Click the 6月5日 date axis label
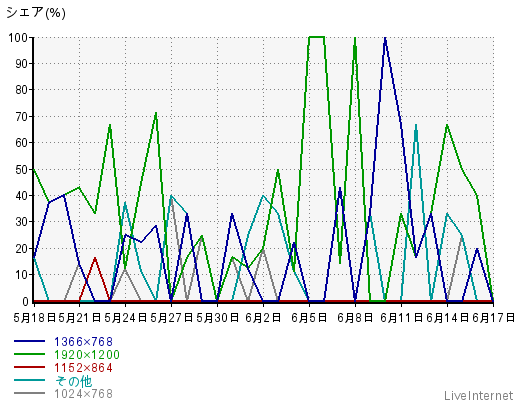Screen dimensions: 520x405 coord(309,318)
